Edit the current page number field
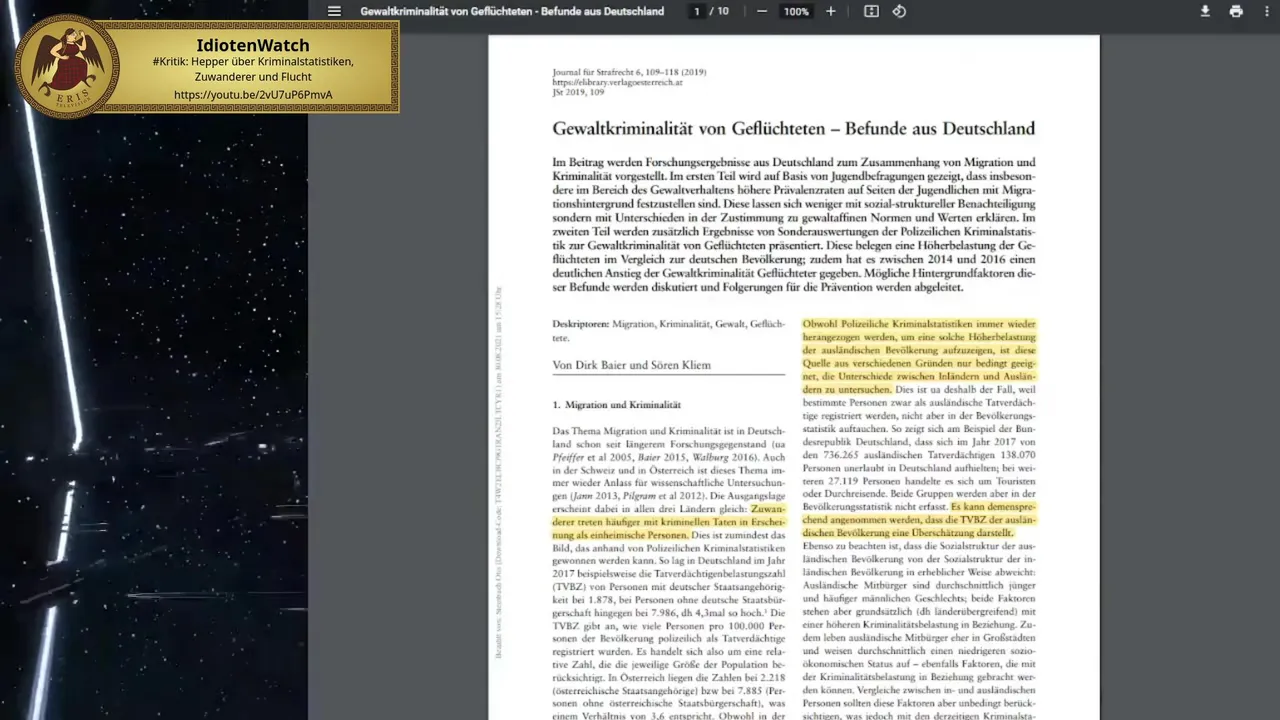The width and height of the screenshot is (1280, 720). pyautogui.click(x=697, y=11)
